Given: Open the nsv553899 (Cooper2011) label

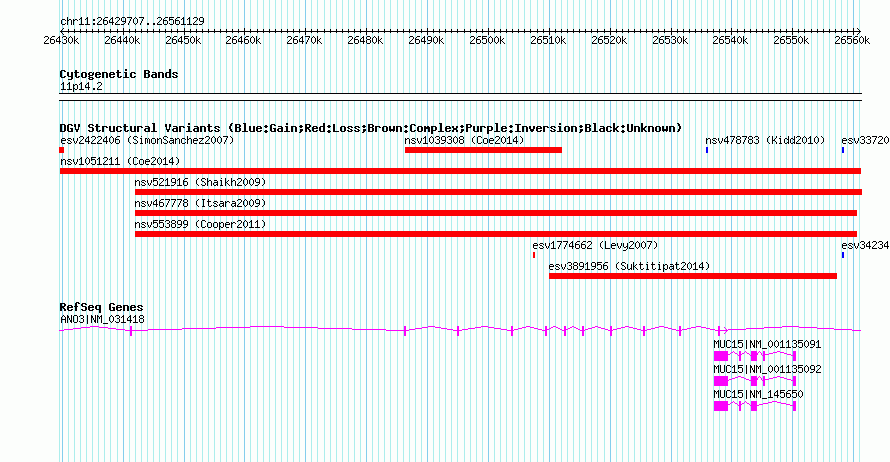Looking at the screenshot, I should click(x=200, y=224).
